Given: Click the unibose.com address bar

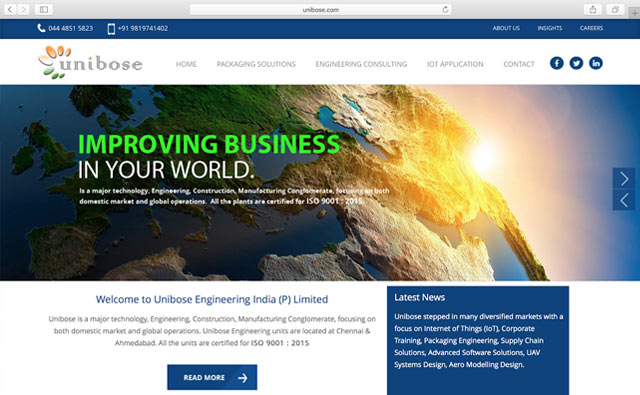Looking at the screenshot, I should click(x=320, y=9).
